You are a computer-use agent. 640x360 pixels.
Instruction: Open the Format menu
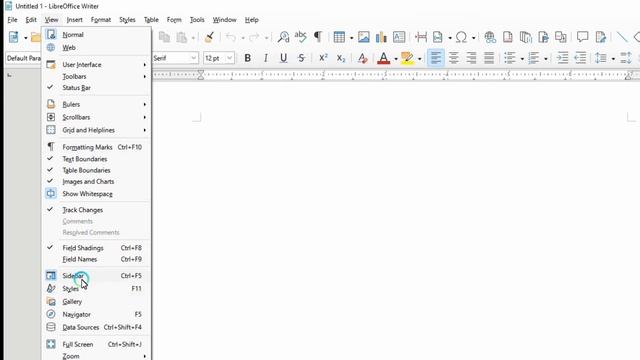101,20
